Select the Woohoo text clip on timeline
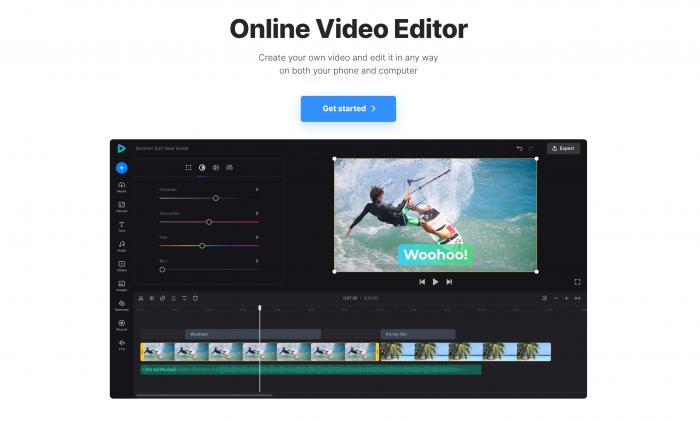Viewport: 700px width, 421px height. pyautogui.click(x=253, y=334)
